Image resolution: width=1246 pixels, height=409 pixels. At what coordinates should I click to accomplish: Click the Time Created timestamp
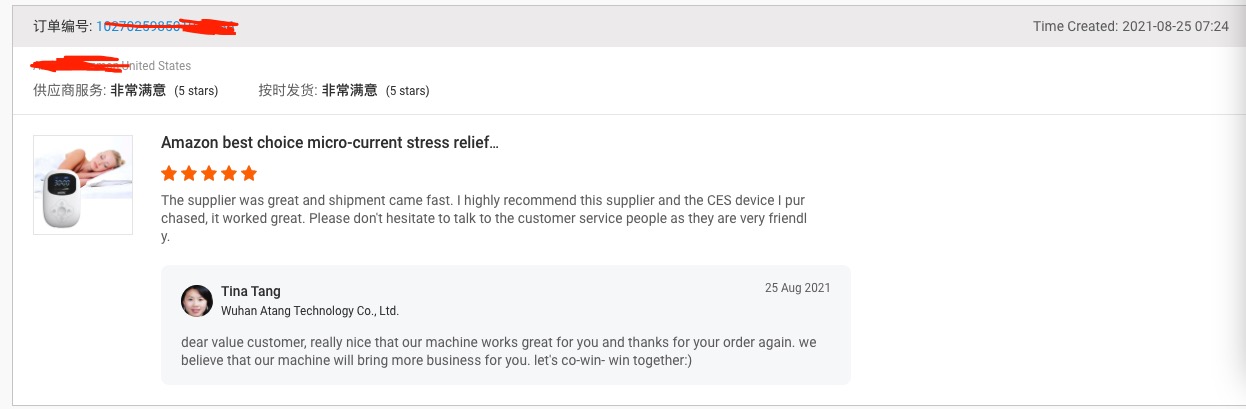[x=1131, y=26]
